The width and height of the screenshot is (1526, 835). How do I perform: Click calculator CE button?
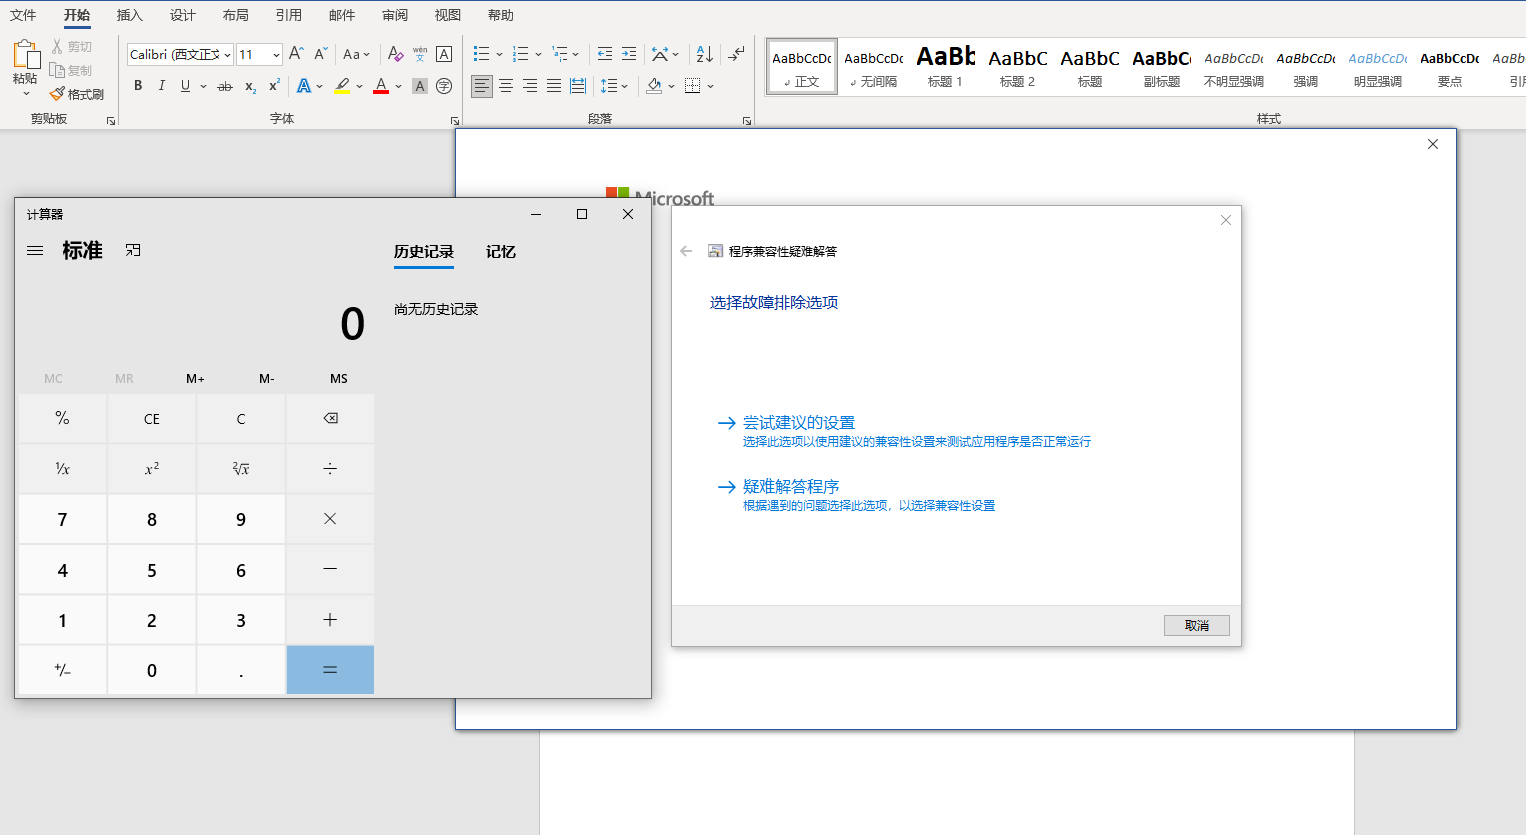tap(152, 419)
